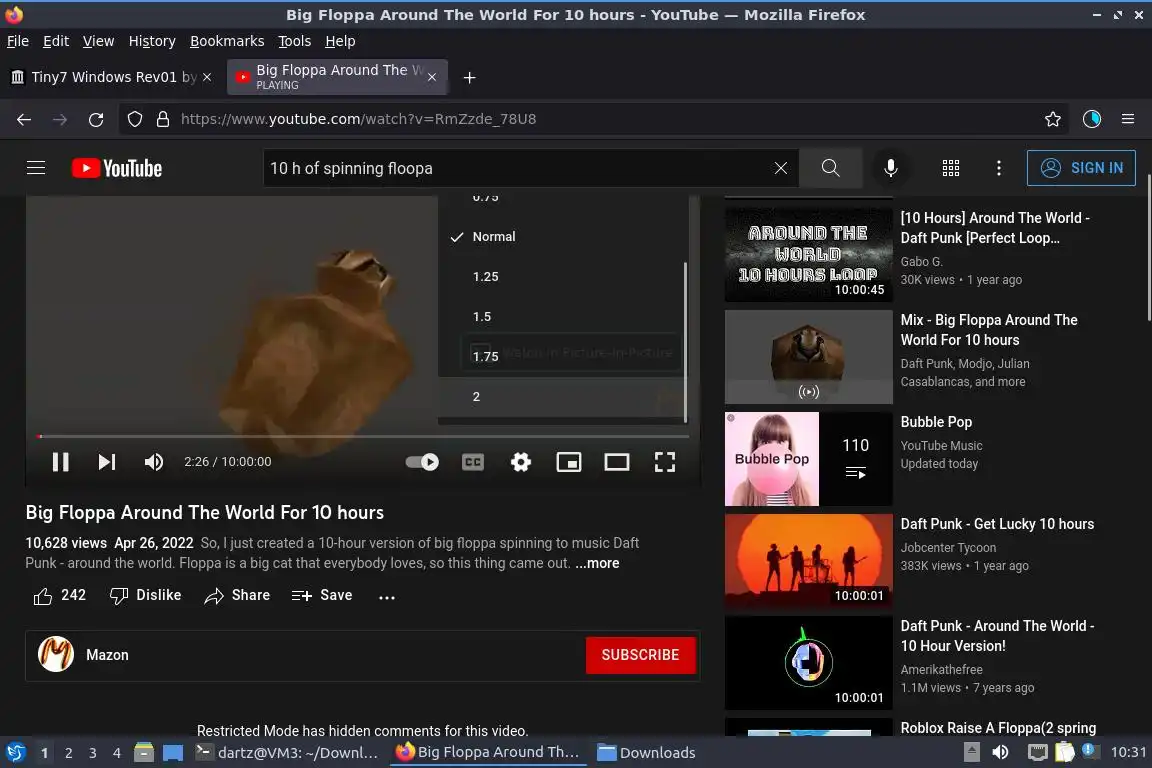Toggle closed captions CC button

tap(472, 462)
